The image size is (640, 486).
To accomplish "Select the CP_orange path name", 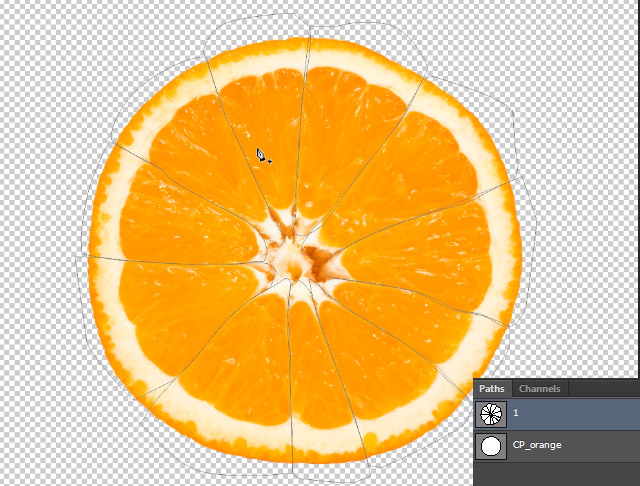I will pos(537,445).
